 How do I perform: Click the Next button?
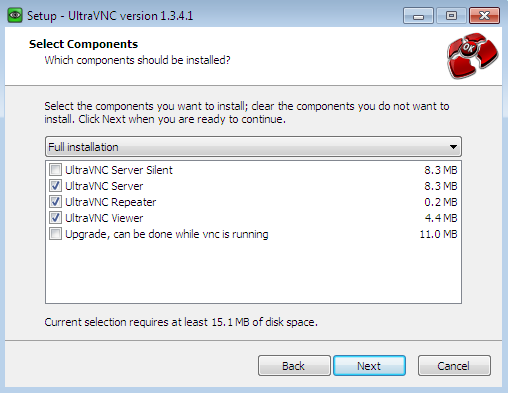369,366
